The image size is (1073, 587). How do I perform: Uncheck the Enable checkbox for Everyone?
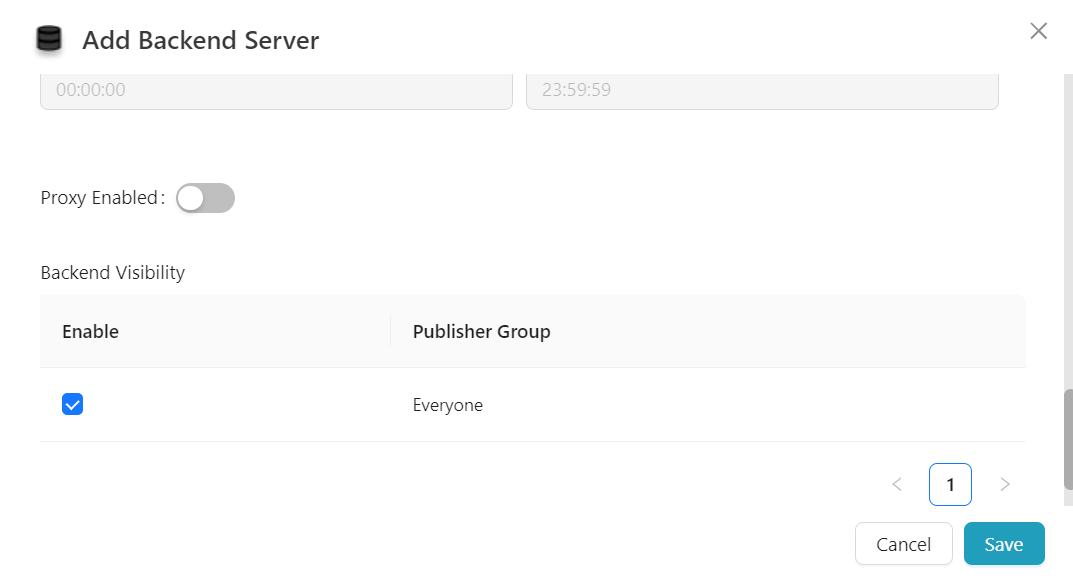coord(72,404)
